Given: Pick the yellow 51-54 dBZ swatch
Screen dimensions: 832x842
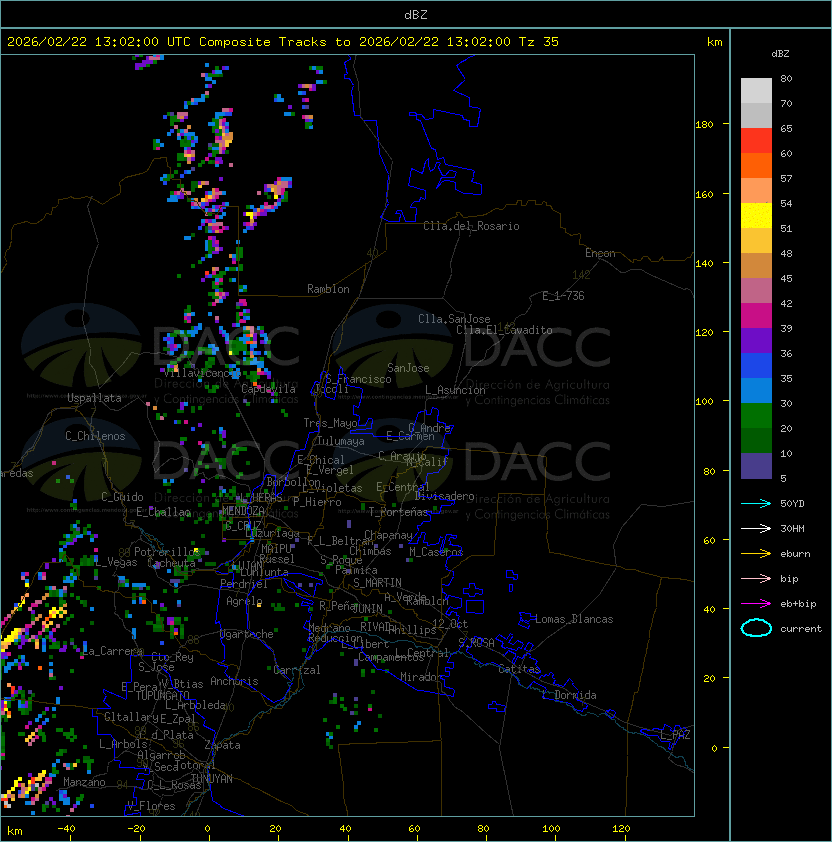Looking at the screenshot, I should (x=756, y=216).
